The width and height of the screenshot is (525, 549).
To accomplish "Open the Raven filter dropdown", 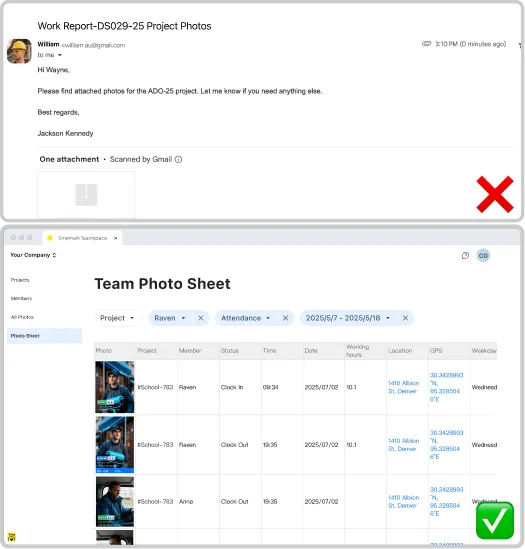I will (170, 318).
